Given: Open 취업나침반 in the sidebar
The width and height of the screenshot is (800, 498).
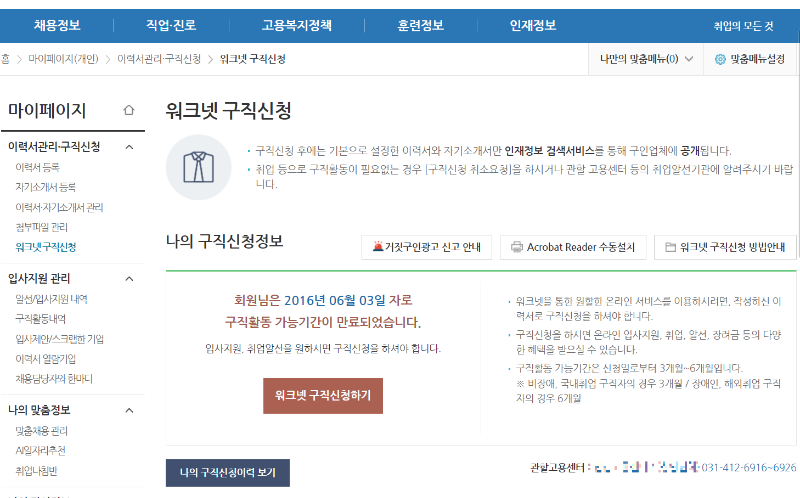Looking at the screenshot, I should (x=36, y=471).
